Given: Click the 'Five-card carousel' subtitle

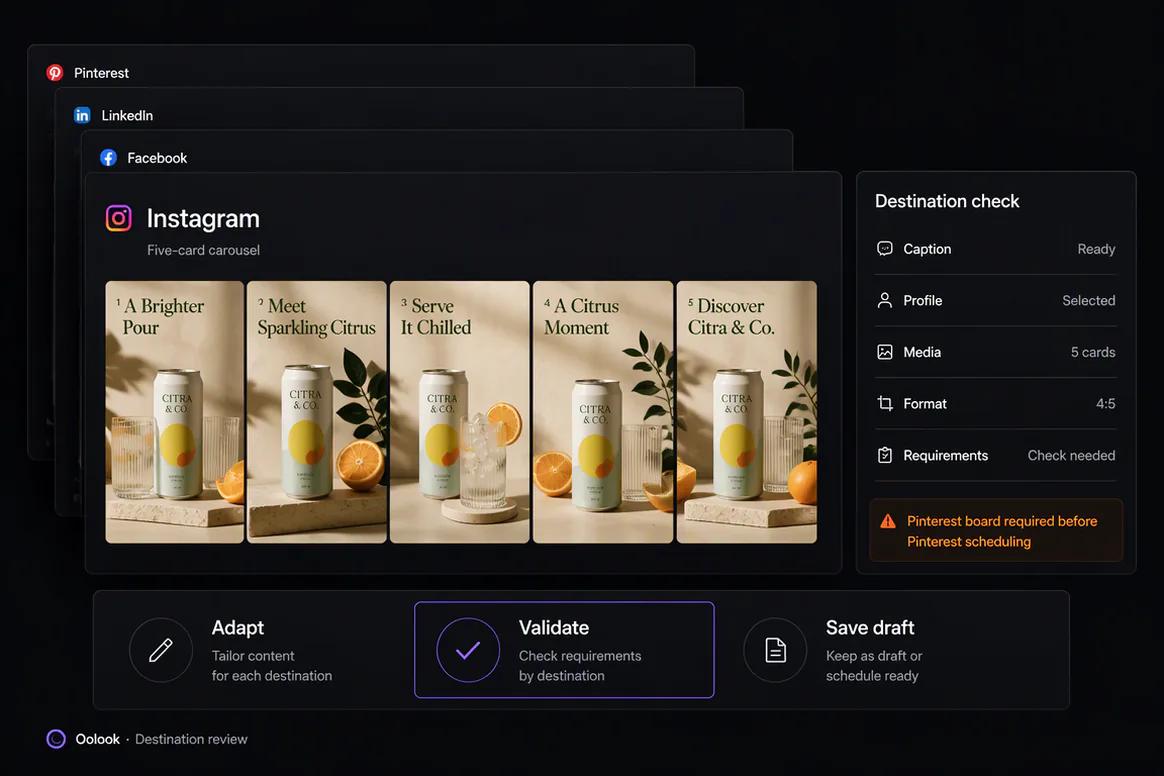Looking at the screenshot, I should pyautogui.click(x=203, y=250).
